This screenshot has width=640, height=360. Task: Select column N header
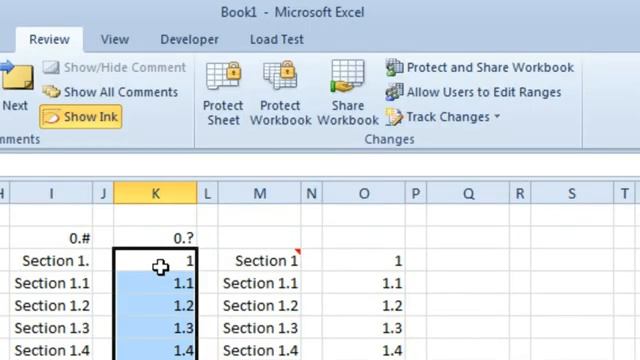(x=311, y=193)
